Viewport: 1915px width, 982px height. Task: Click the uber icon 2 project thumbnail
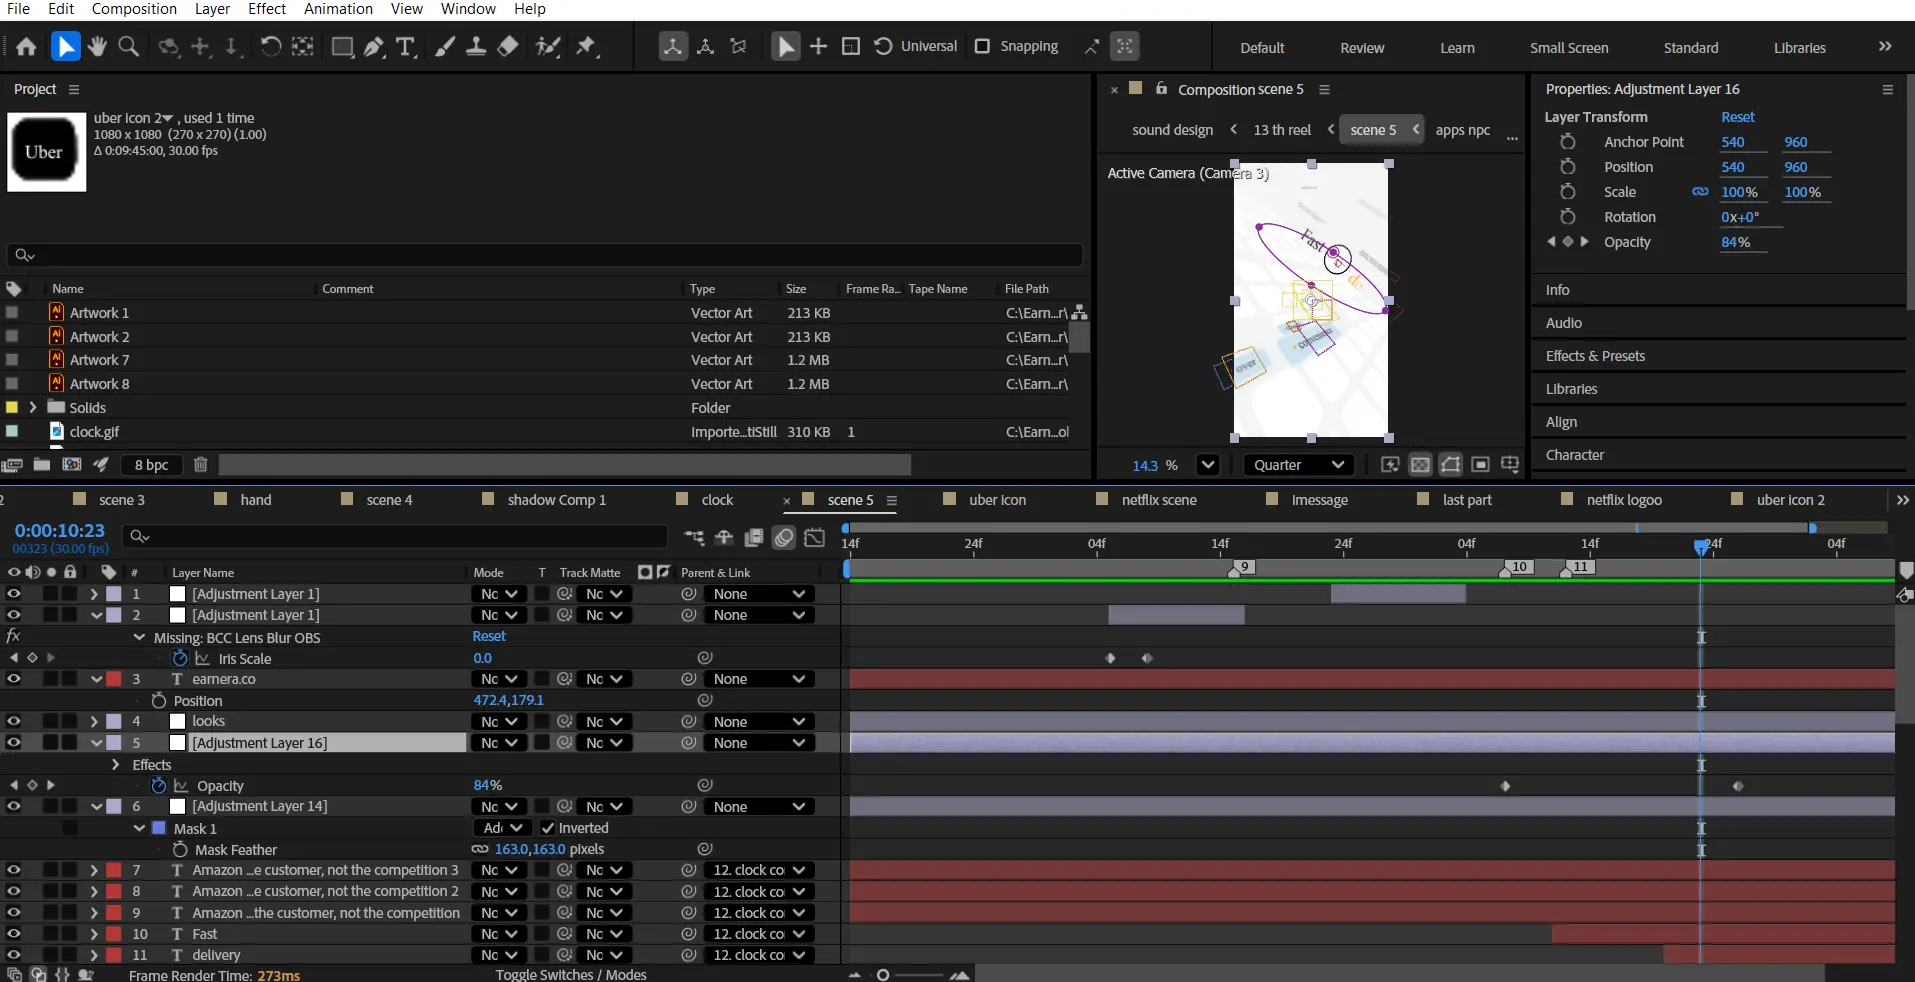[x=46, y=152]
